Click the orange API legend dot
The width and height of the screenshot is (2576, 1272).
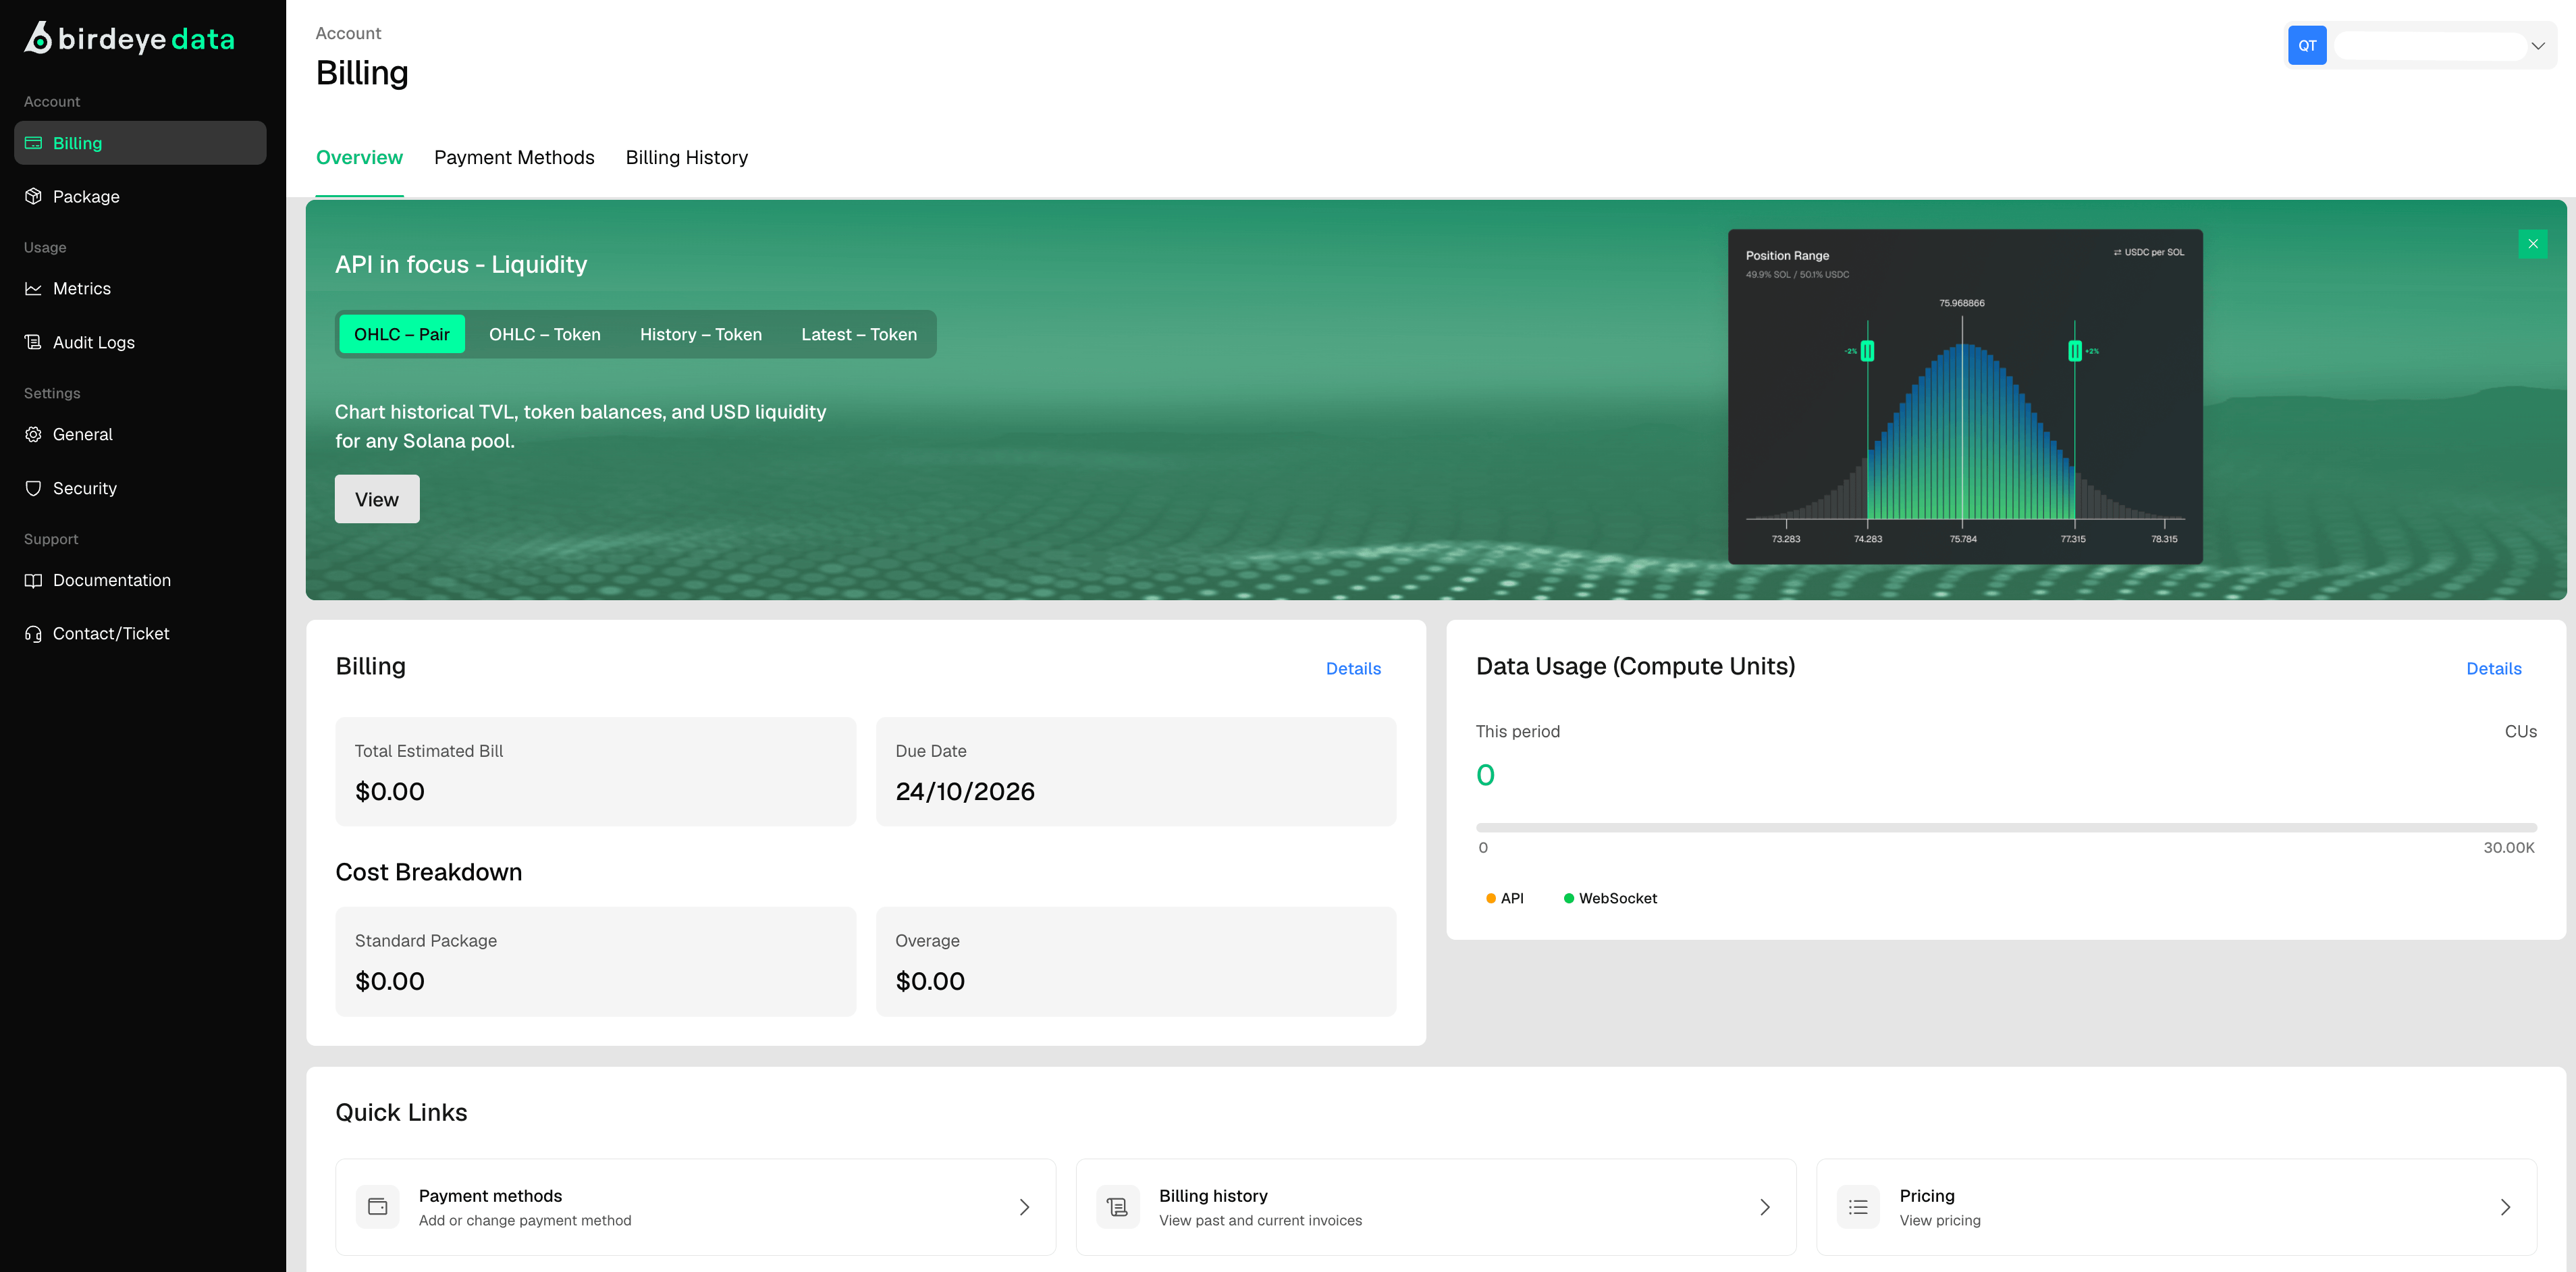[1491, 899]
